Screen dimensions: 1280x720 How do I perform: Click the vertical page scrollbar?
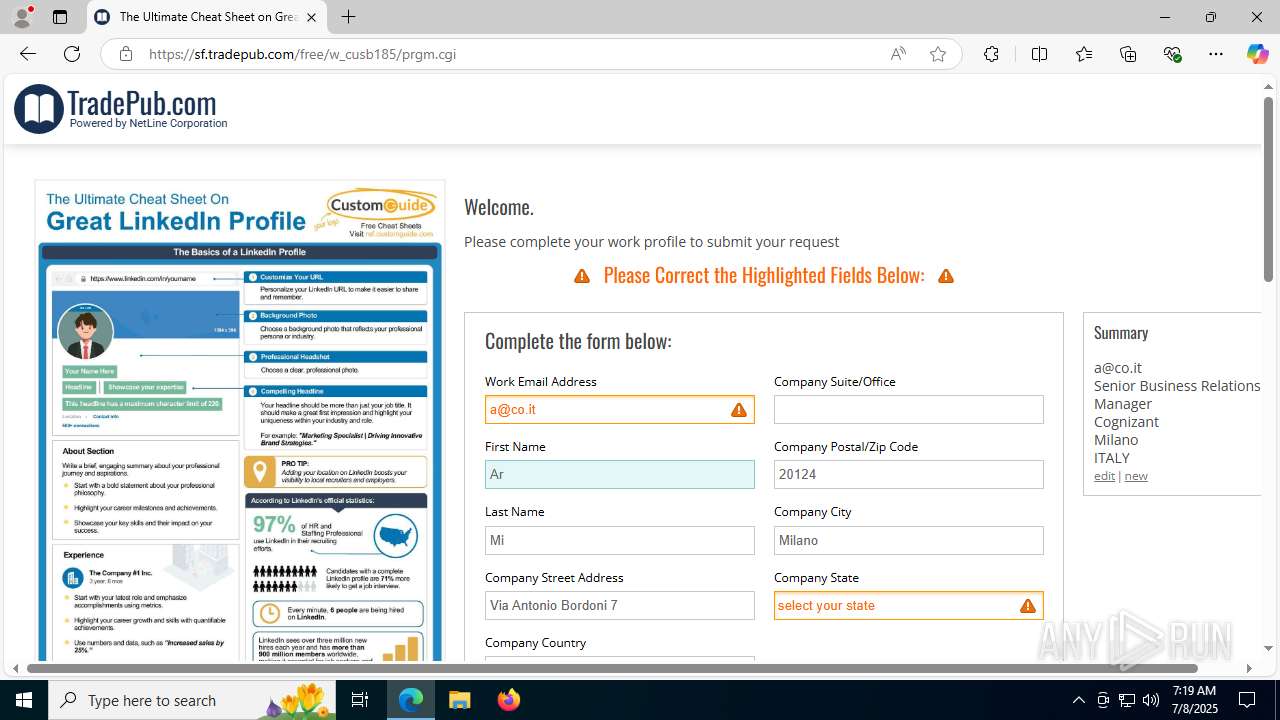[x=1268, y=188]
